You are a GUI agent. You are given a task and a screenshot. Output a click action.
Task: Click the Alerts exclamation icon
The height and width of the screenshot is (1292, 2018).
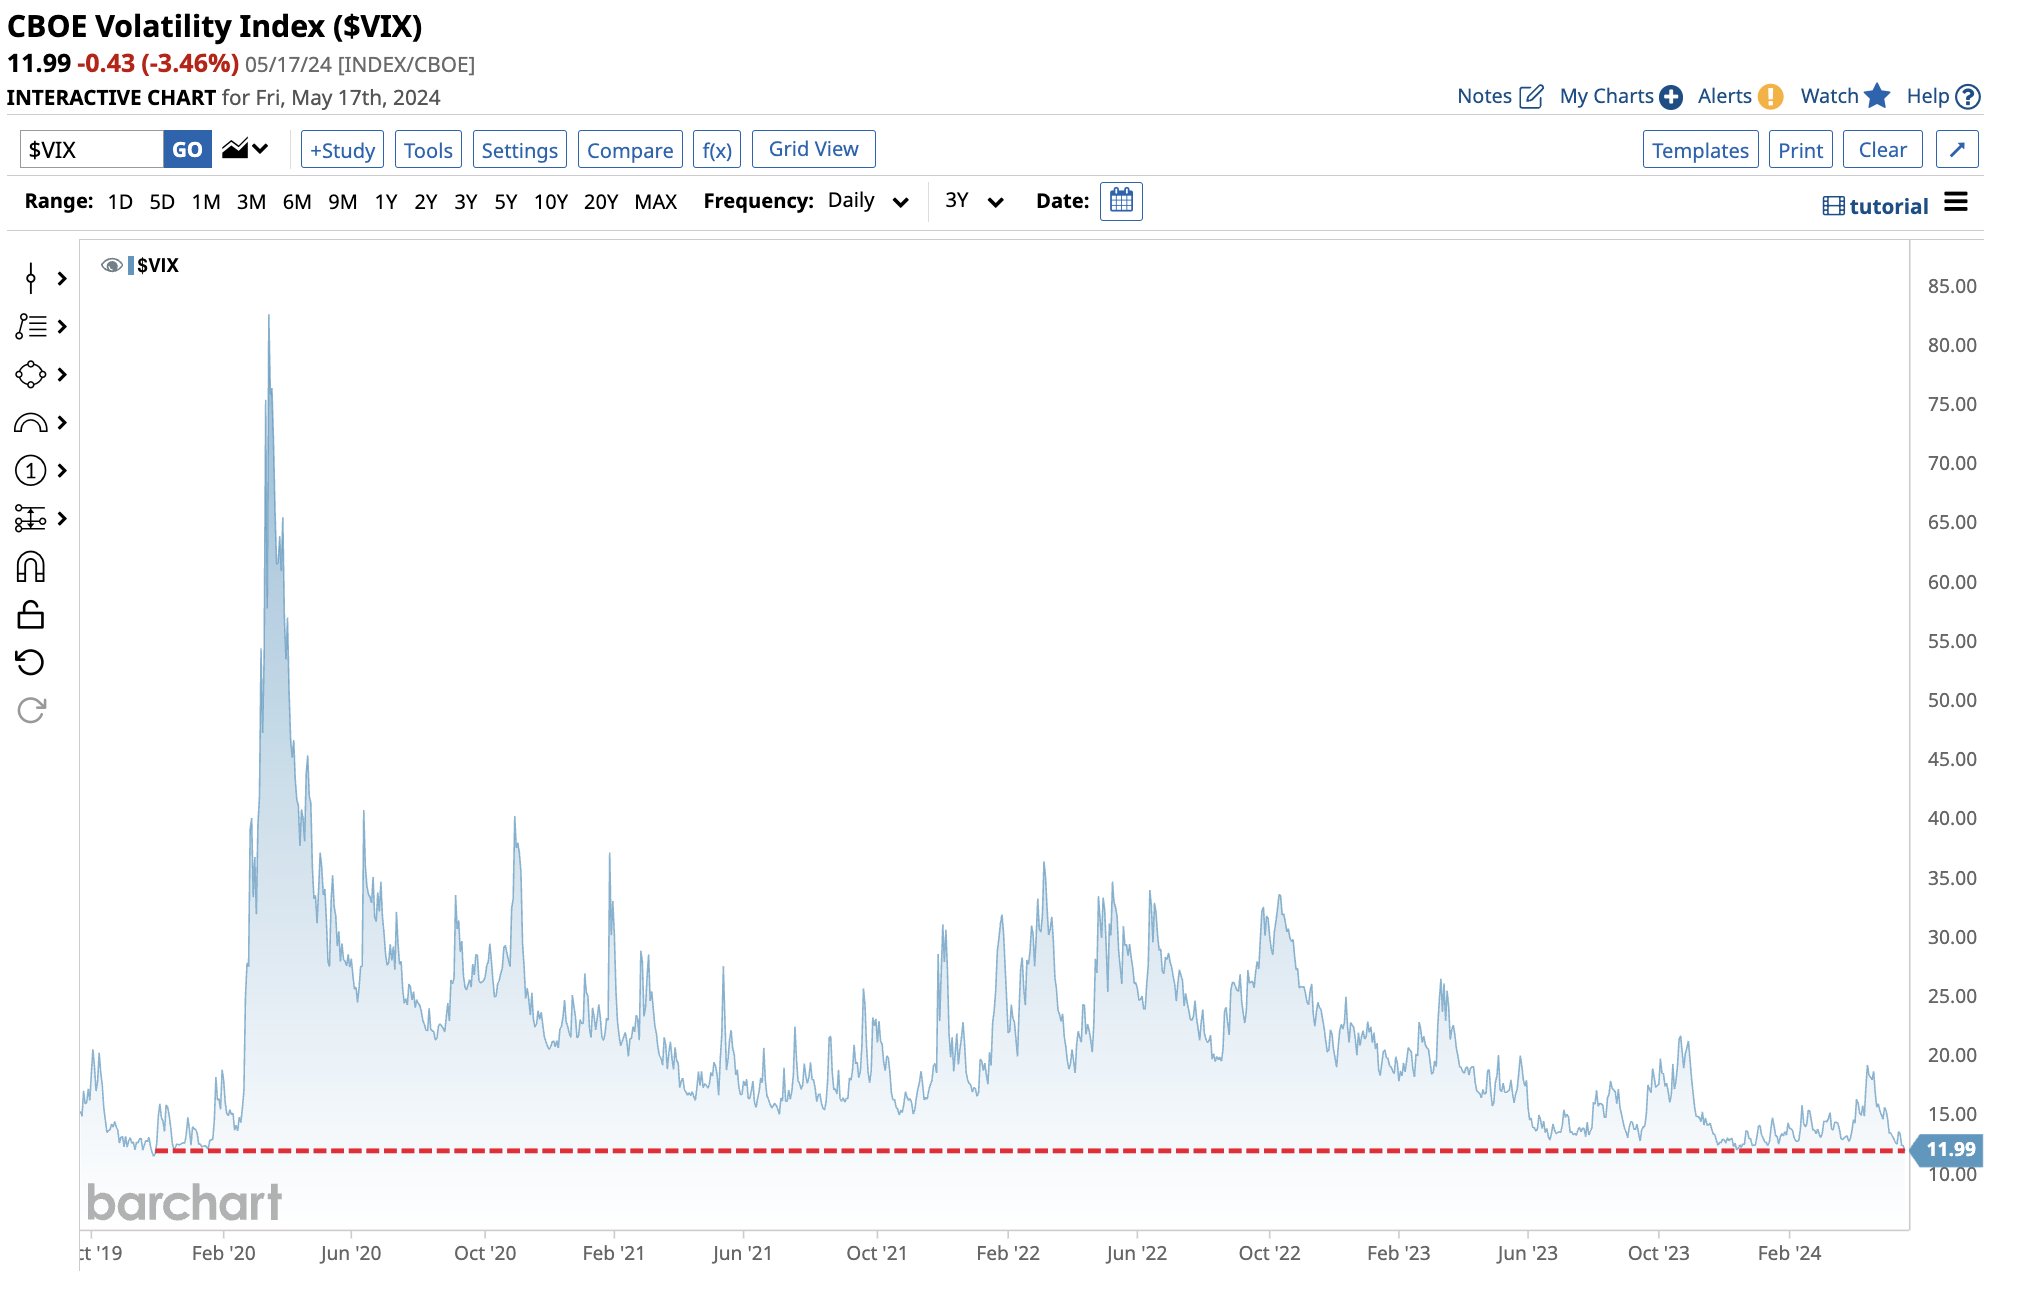click(x=1771, y=96)
